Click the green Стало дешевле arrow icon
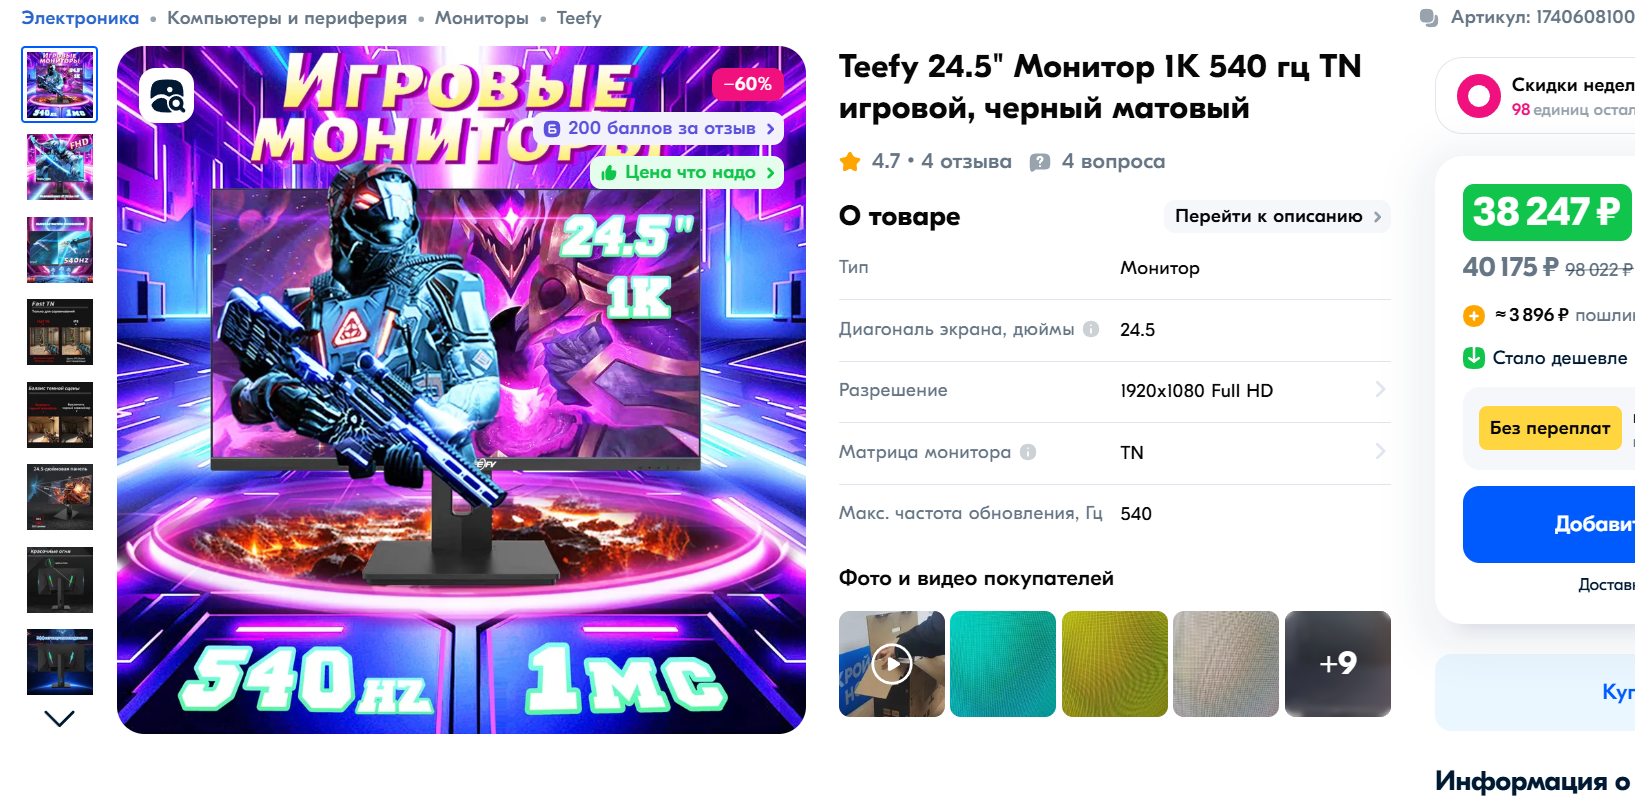The image size is (1635, 807). coord(1474,358)
